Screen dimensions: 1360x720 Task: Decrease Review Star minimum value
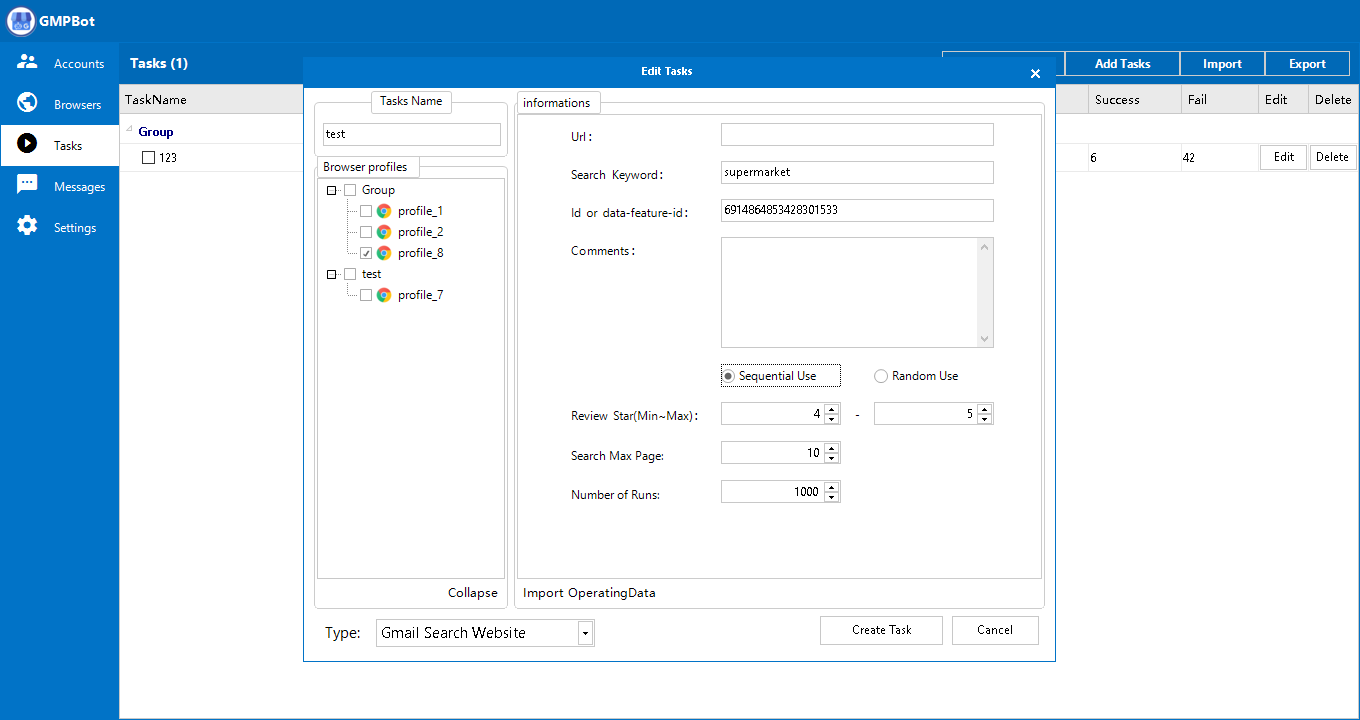[x=832, y=419]
